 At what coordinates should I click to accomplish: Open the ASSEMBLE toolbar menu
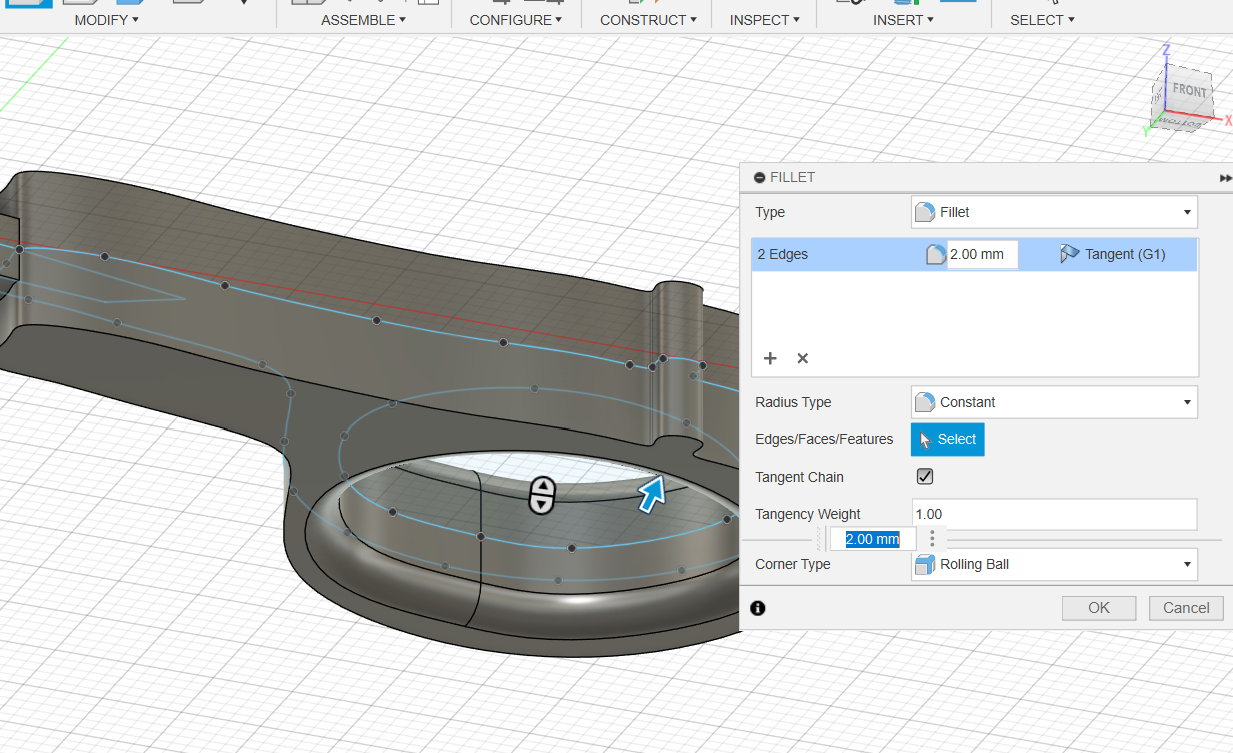pyautogui.click(x=363, y=20)
